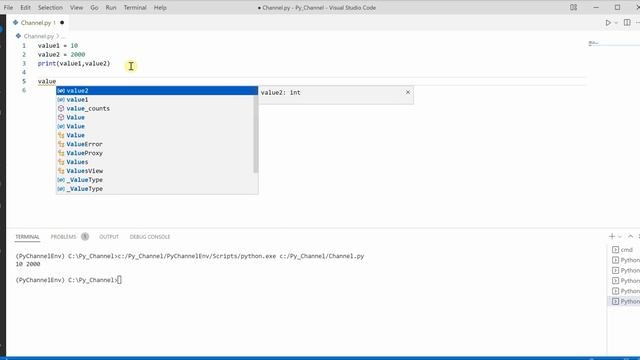Select the cmd terminal in the list

coord(624,250)
